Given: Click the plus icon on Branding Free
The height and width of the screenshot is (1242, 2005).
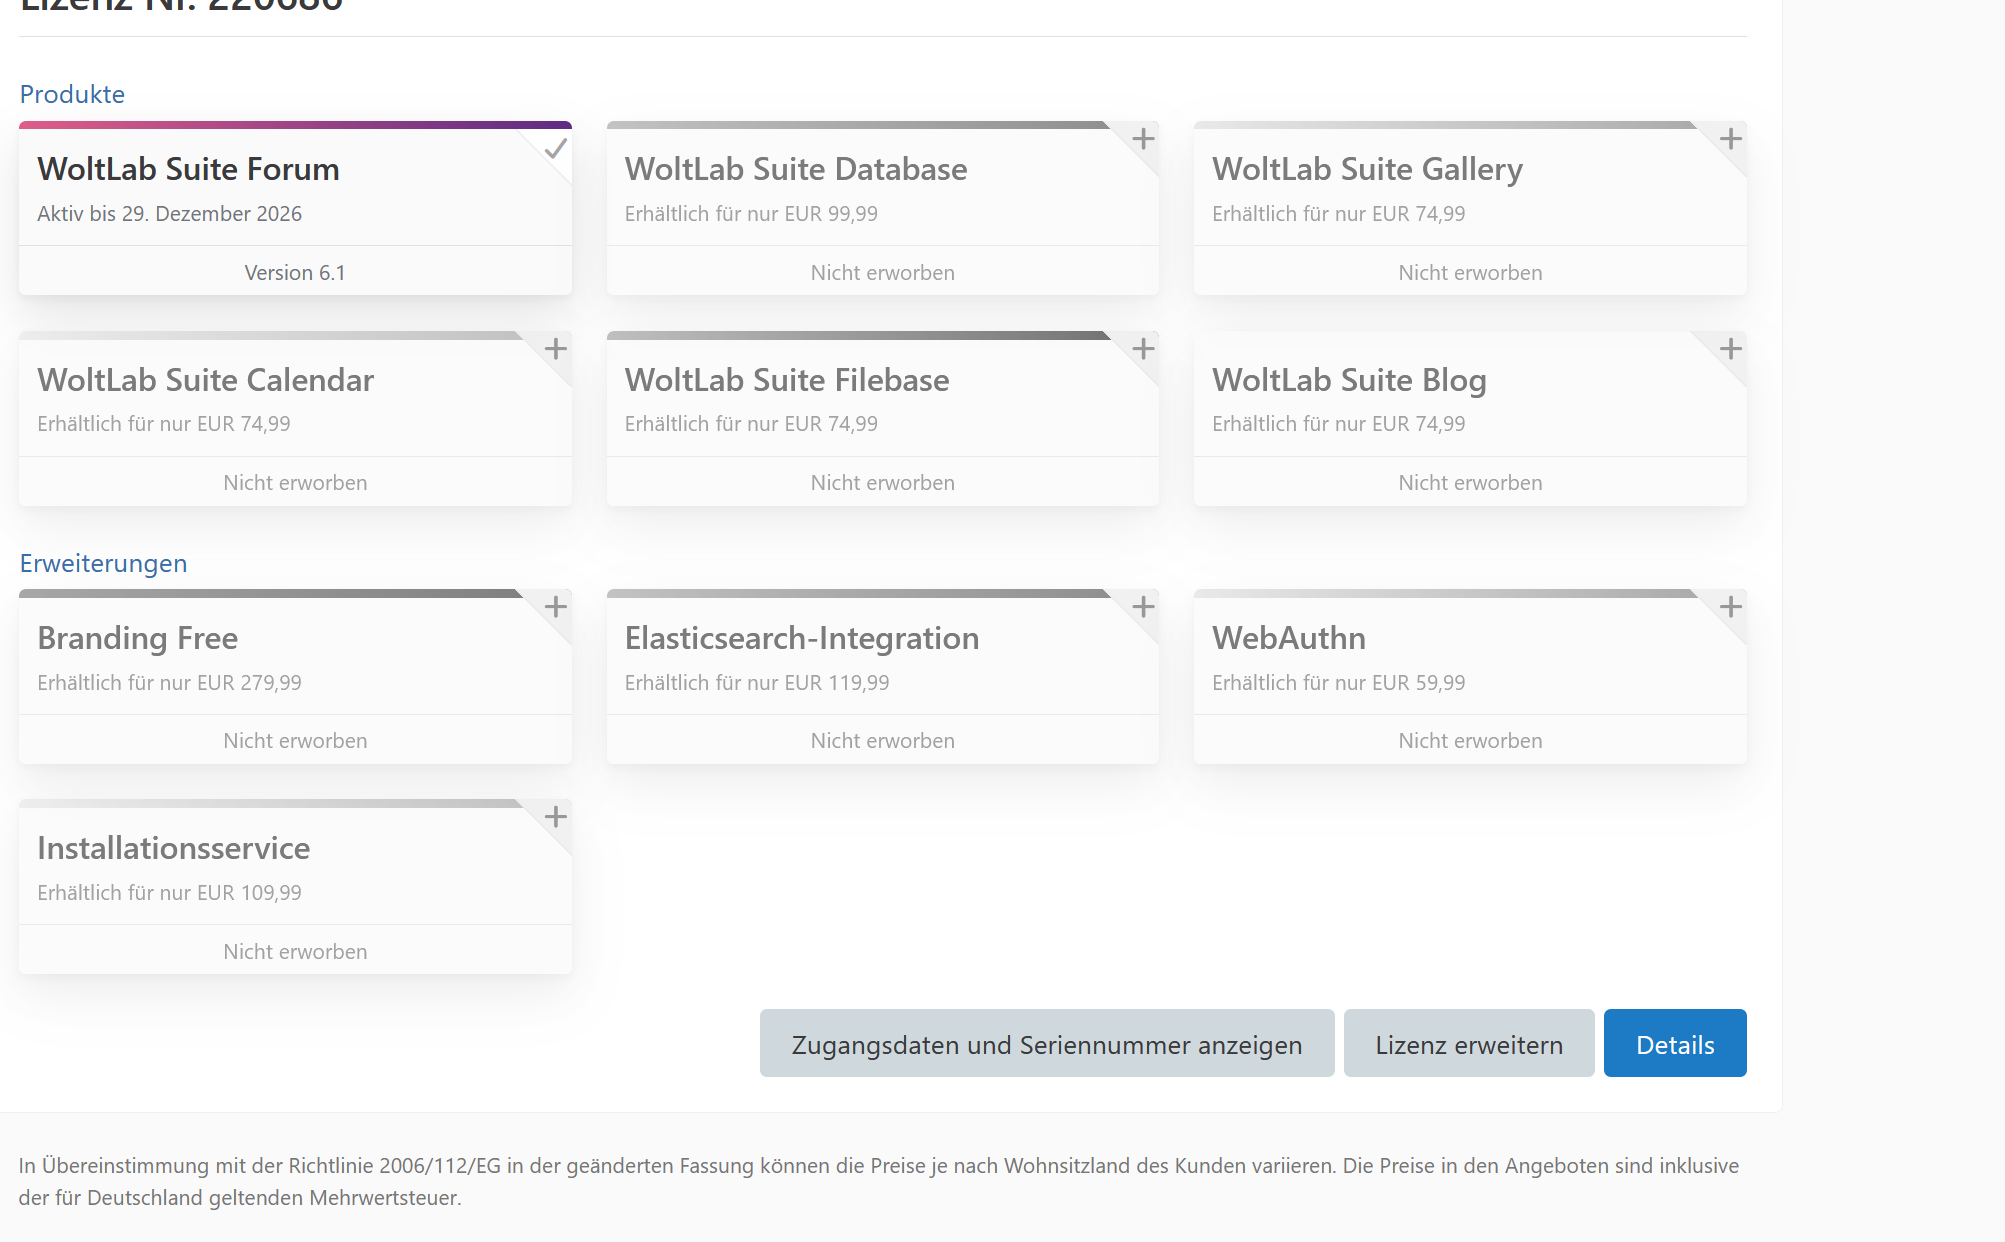Looking at the screenshot, I should [x=556, y=607].
